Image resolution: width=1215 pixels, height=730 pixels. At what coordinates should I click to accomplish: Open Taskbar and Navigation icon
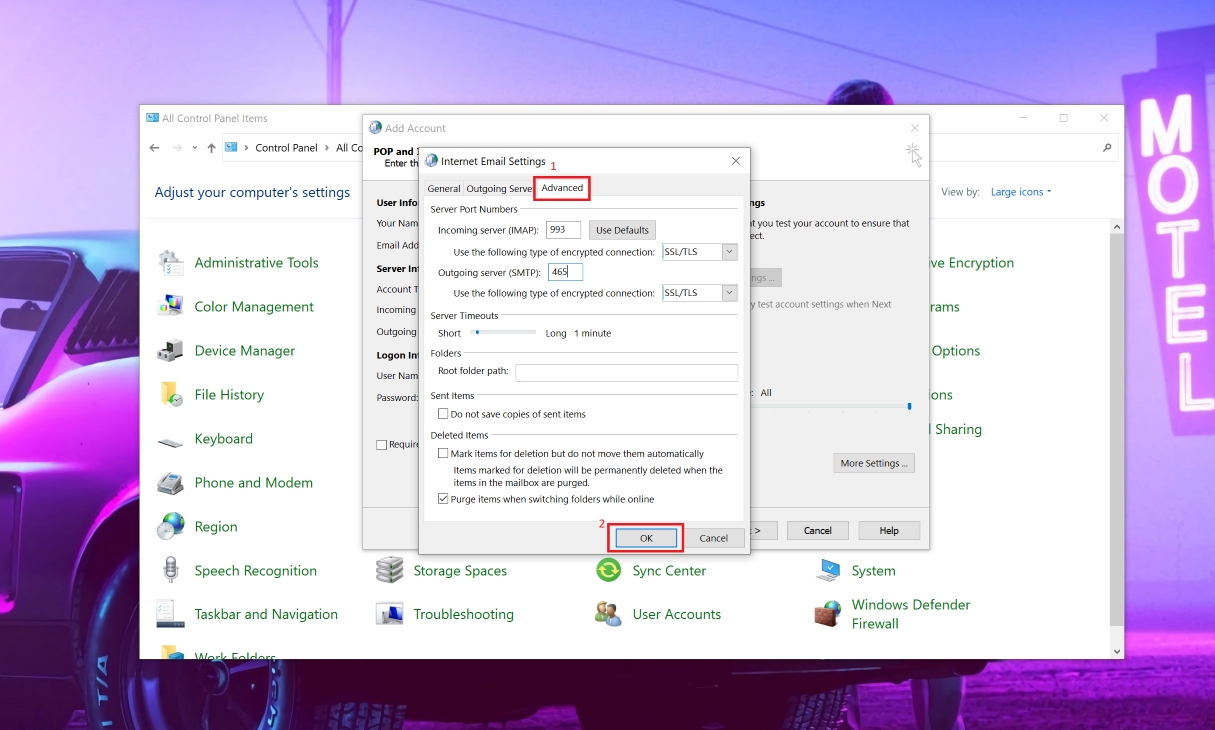(171, 615)
